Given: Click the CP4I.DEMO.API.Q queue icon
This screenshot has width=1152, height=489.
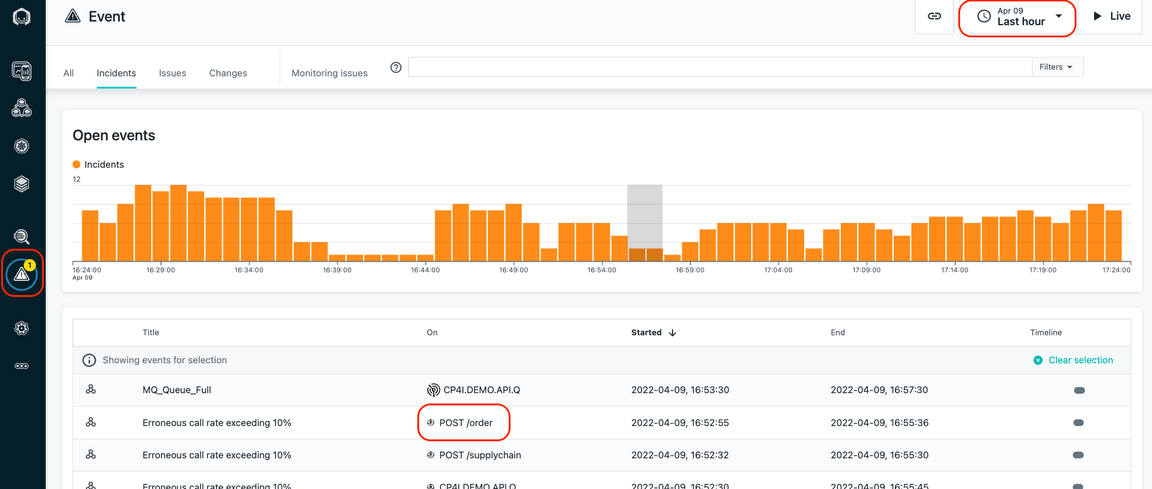Looking at the screenshot, I should pyautogui.click(x=433, y=390).
